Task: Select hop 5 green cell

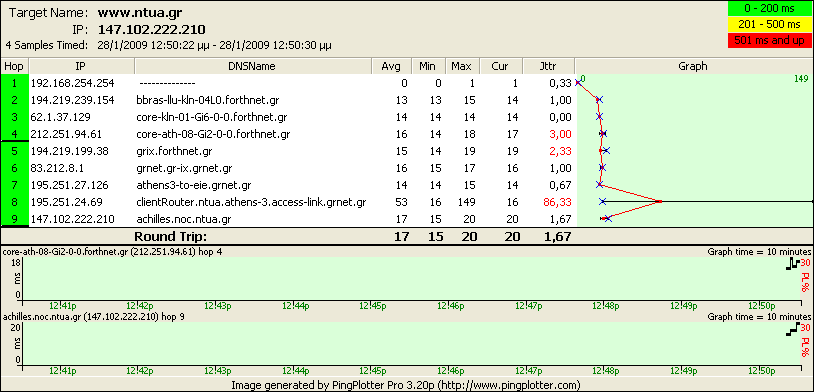Action: [x=15, y=151]
